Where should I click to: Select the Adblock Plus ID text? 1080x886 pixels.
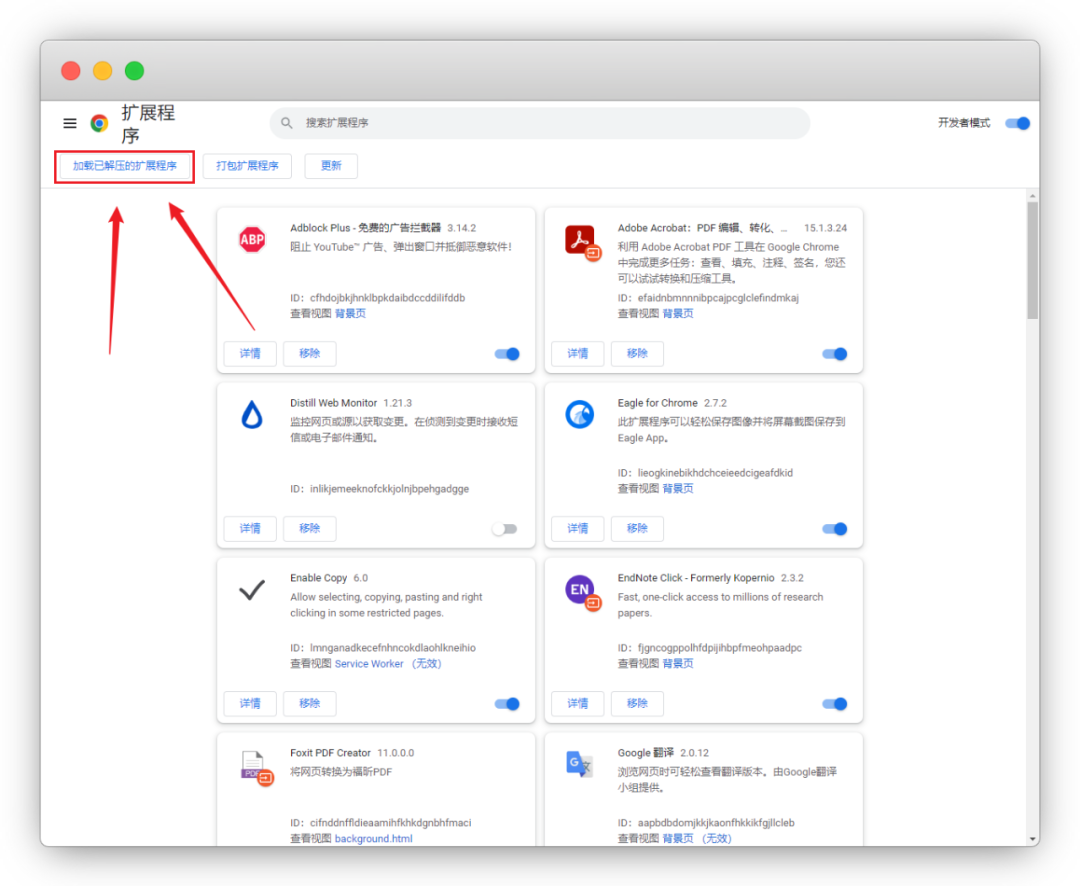click(377, 298)
